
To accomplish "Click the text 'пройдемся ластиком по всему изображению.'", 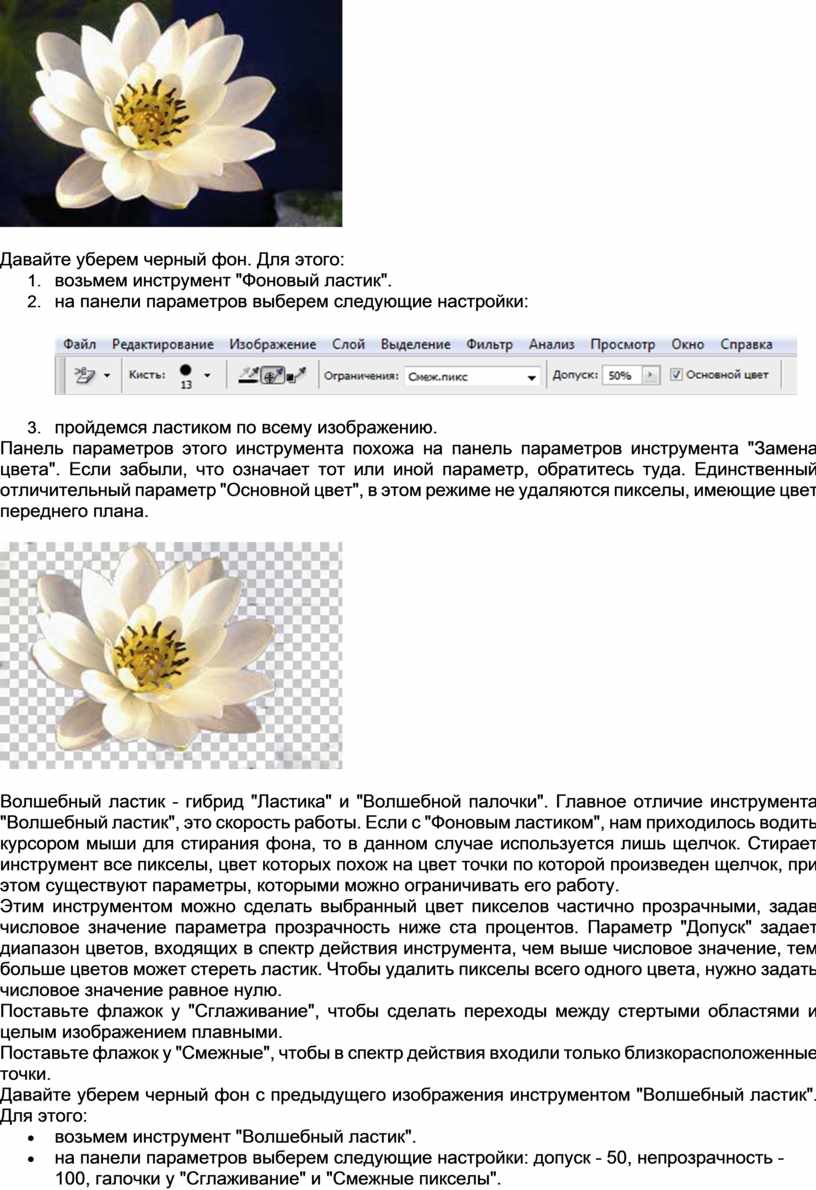I will 245,428.
